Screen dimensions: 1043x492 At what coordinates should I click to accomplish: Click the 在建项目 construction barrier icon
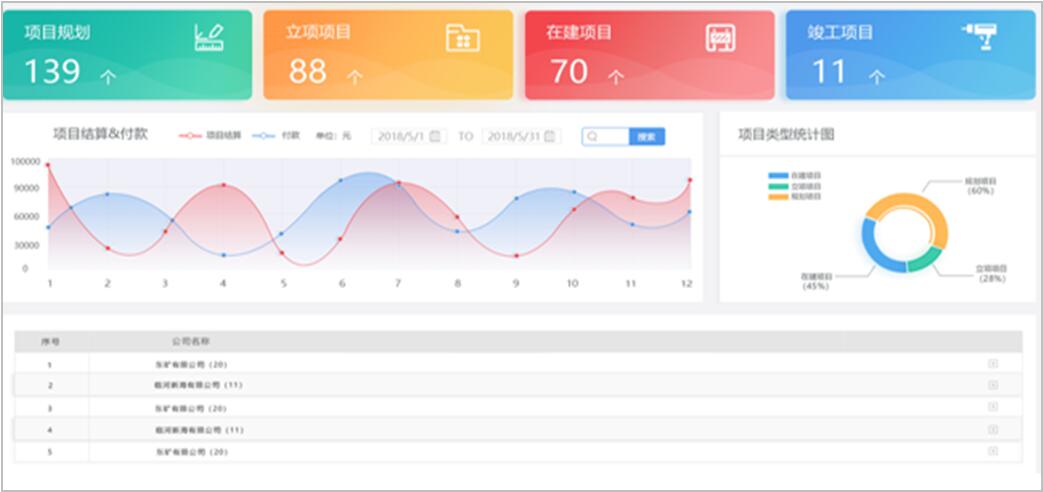tap(720, 37)
